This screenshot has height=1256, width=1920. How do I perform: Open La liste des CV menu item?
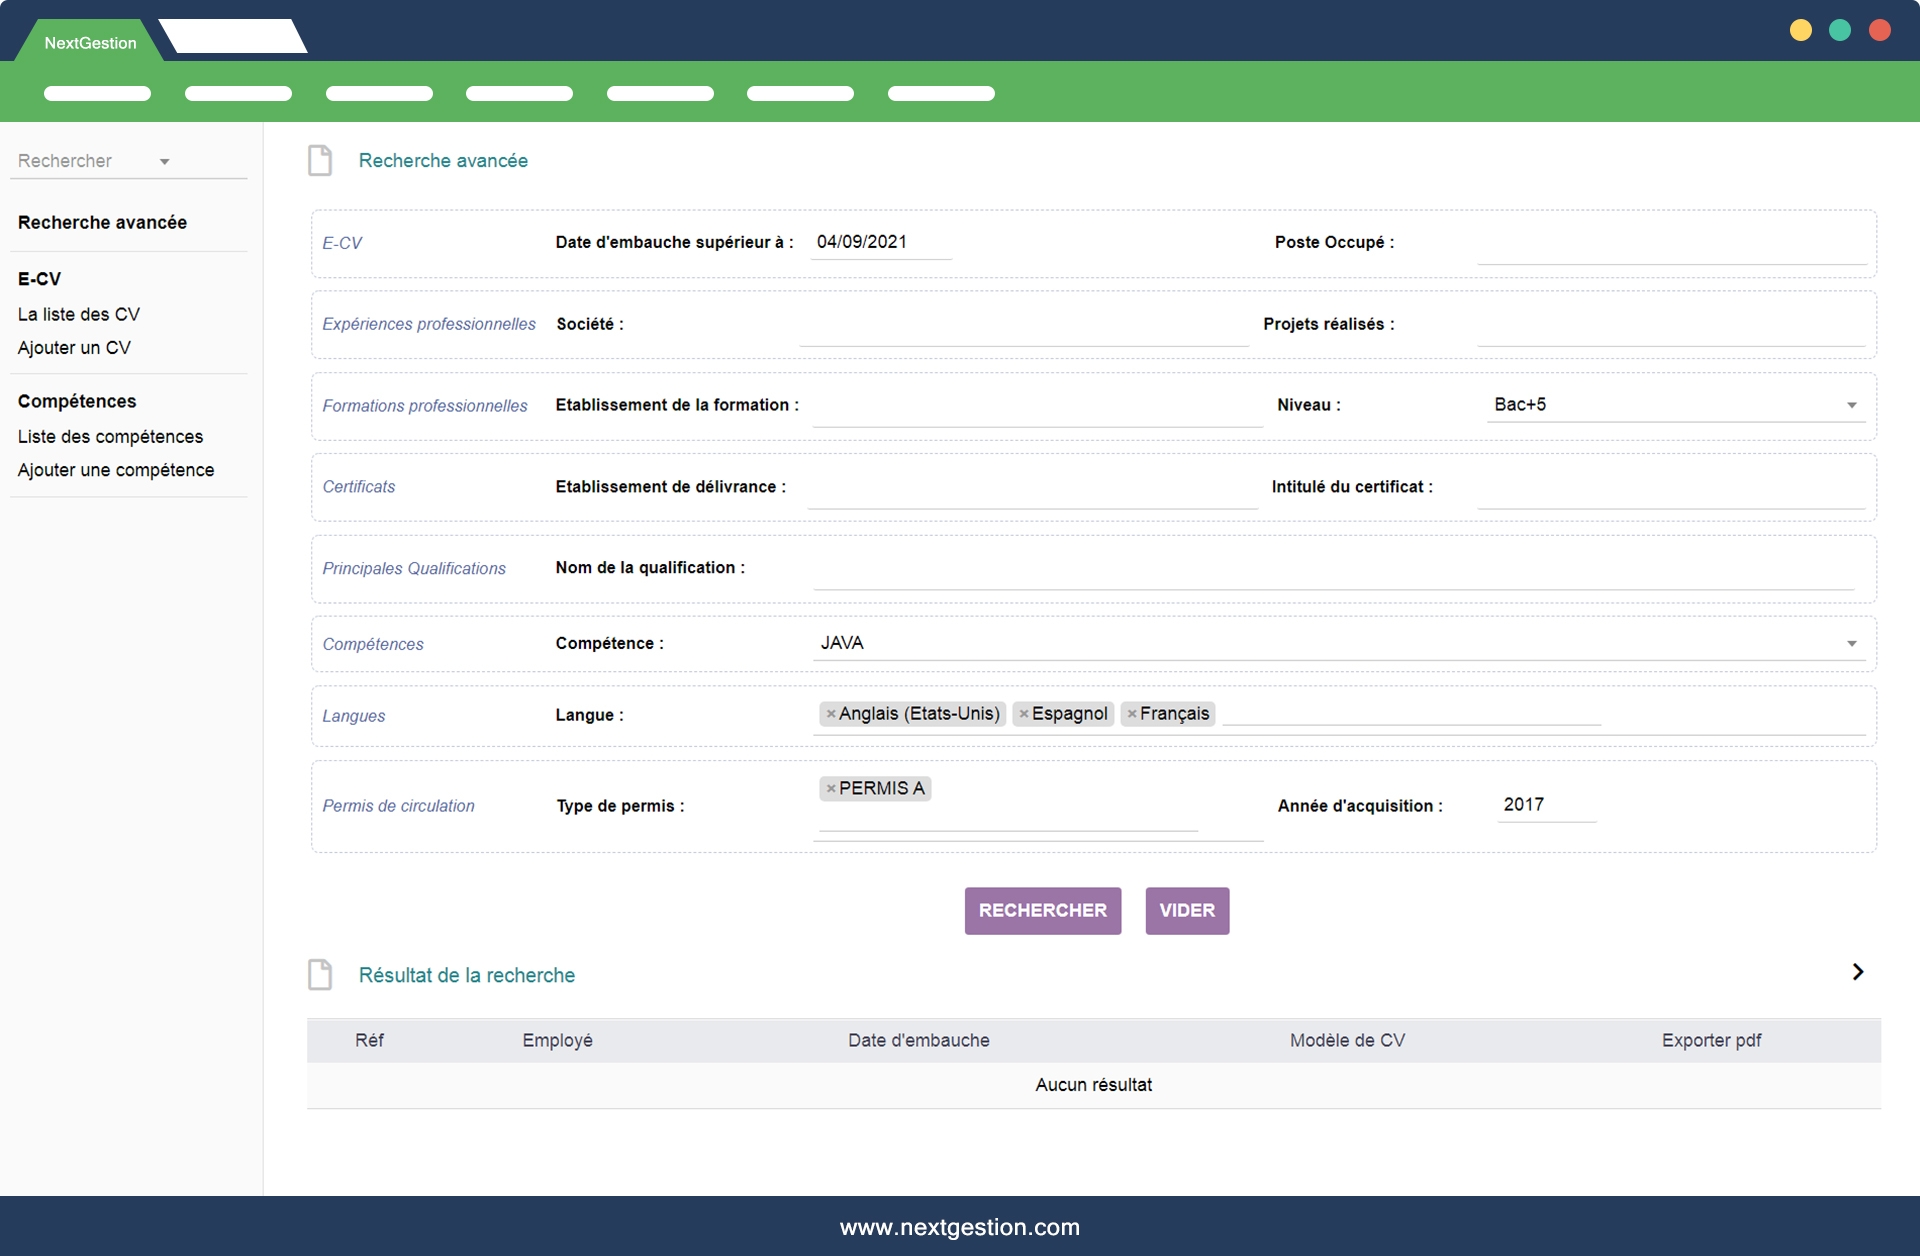(79, 314)
